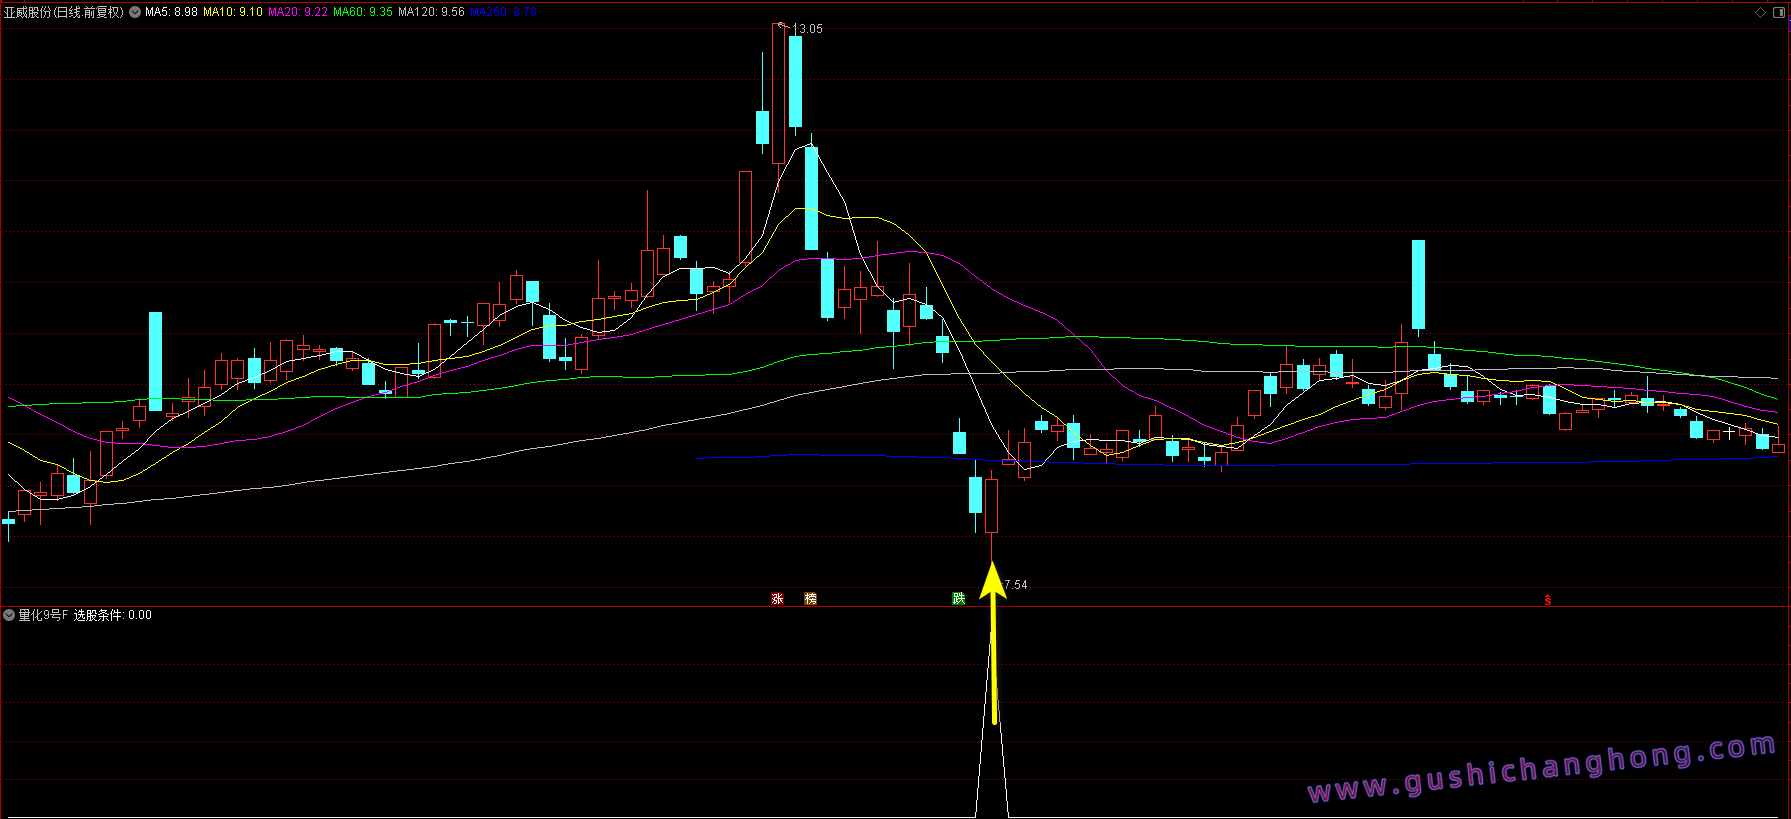Toggle the side panel icon at top right
This screenshot has width=1791, height=819.
click(x=1778, y=13)
